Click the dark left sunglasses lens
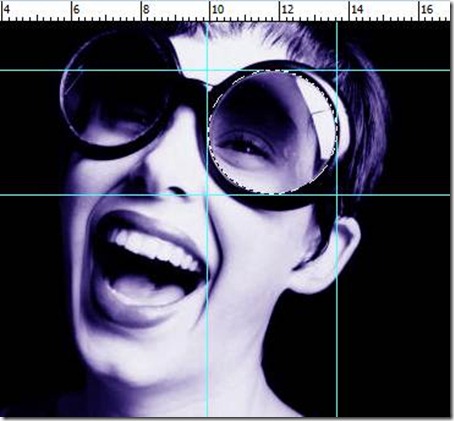 (x=118, y=92)
